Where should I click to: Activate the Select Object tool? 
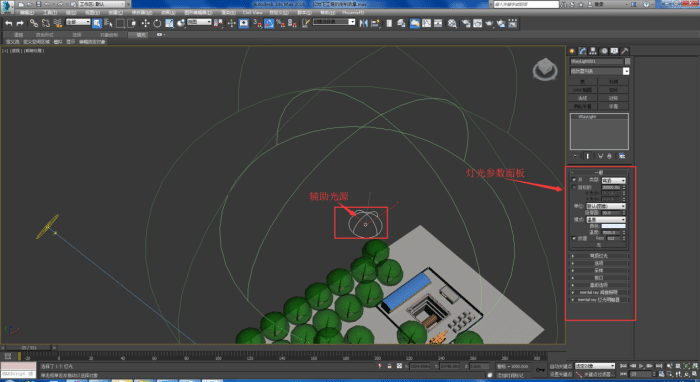(97, 23)
